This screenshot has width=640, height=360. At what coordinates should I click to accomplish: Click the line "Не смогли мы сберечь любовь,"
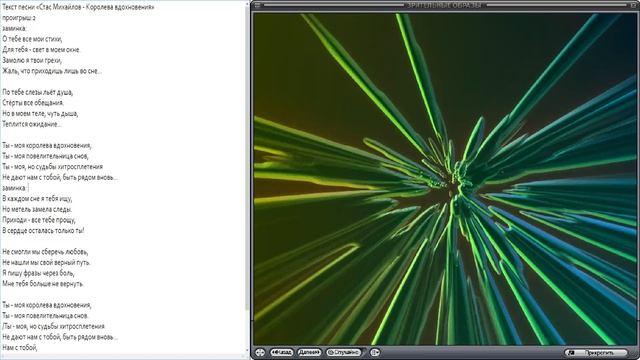pyautogui.click(x=45, y=252)
